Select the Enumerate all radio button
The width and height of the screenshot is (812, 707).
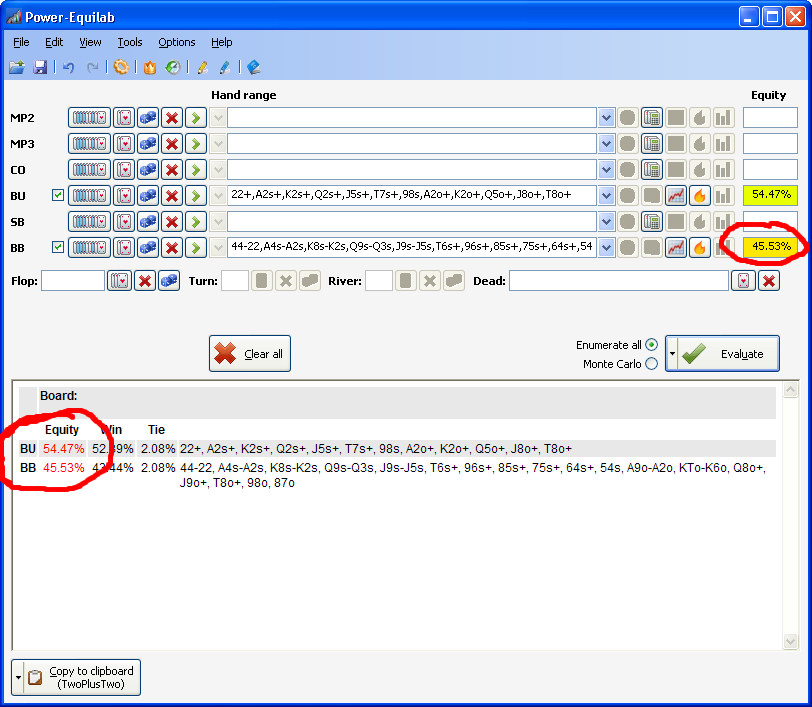[651, 345]
